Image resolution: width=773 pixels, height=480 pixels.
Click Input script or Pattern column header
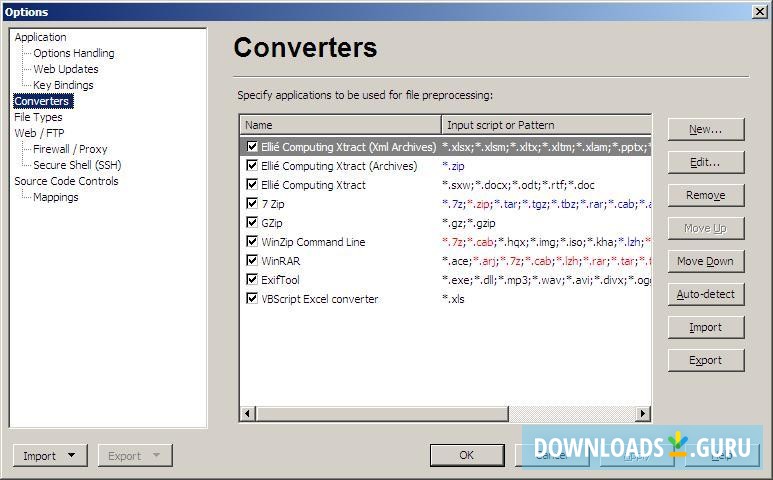coord(546,125)
